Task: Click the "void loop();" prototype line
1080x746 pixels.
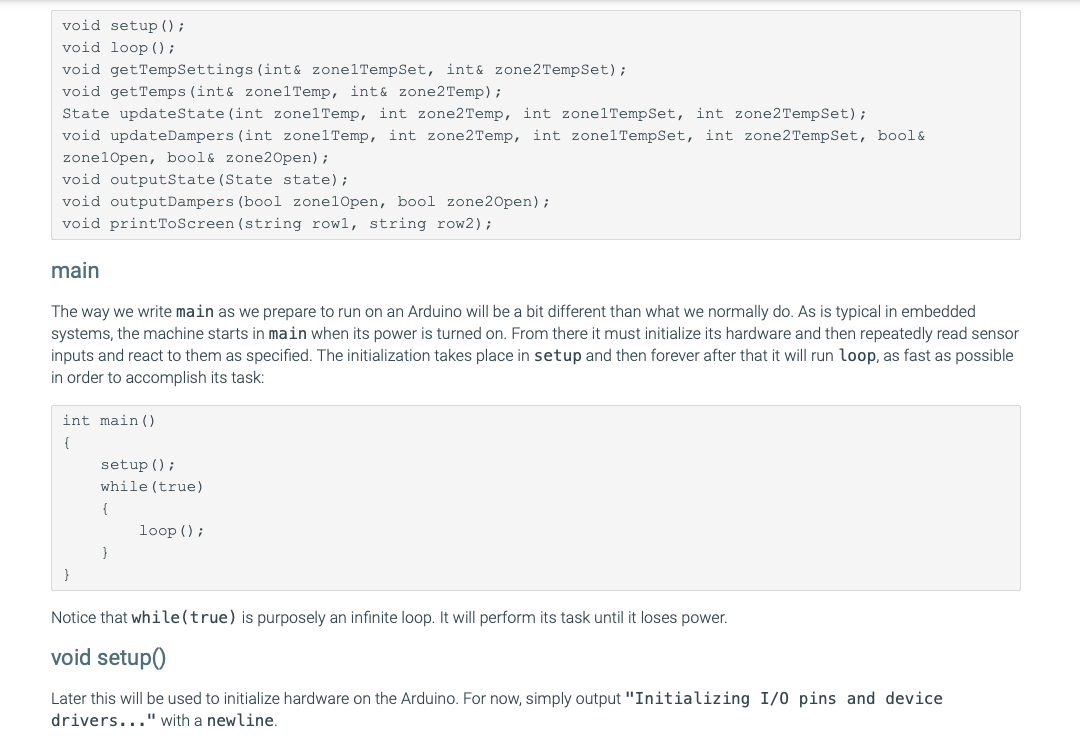Action: click(x=118, y=47)
